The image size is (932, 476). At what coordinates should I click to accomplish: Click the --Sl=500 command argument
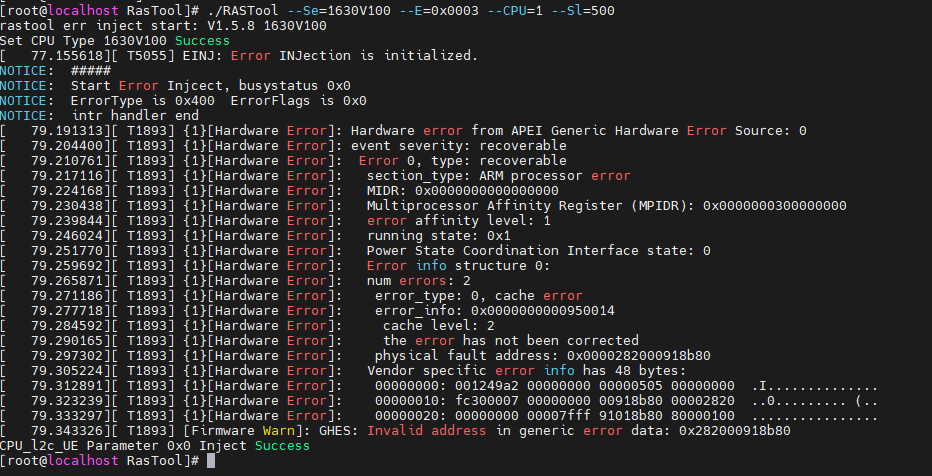coord(579,10)
